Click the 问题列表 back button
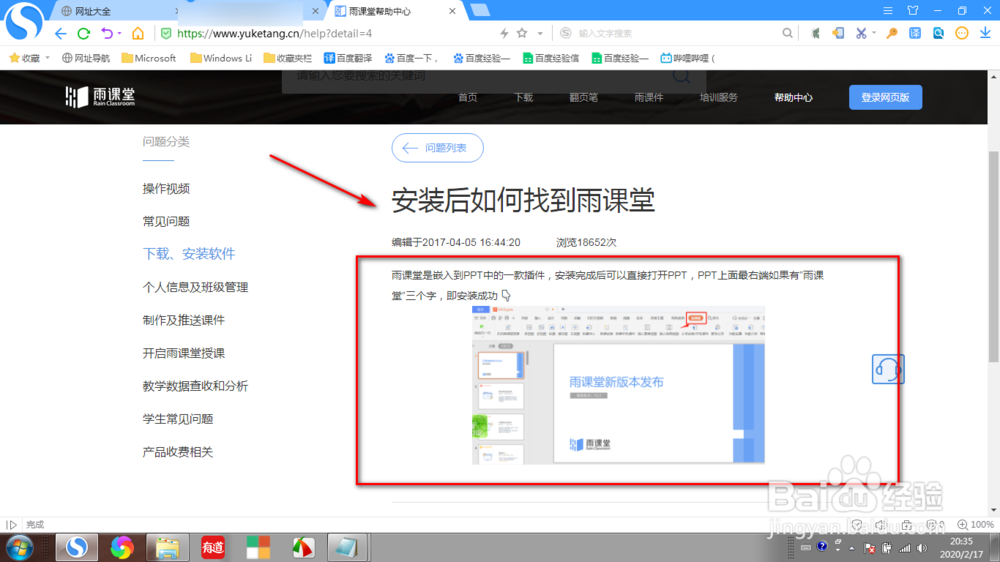The image size is (1000, 562). 438,148
